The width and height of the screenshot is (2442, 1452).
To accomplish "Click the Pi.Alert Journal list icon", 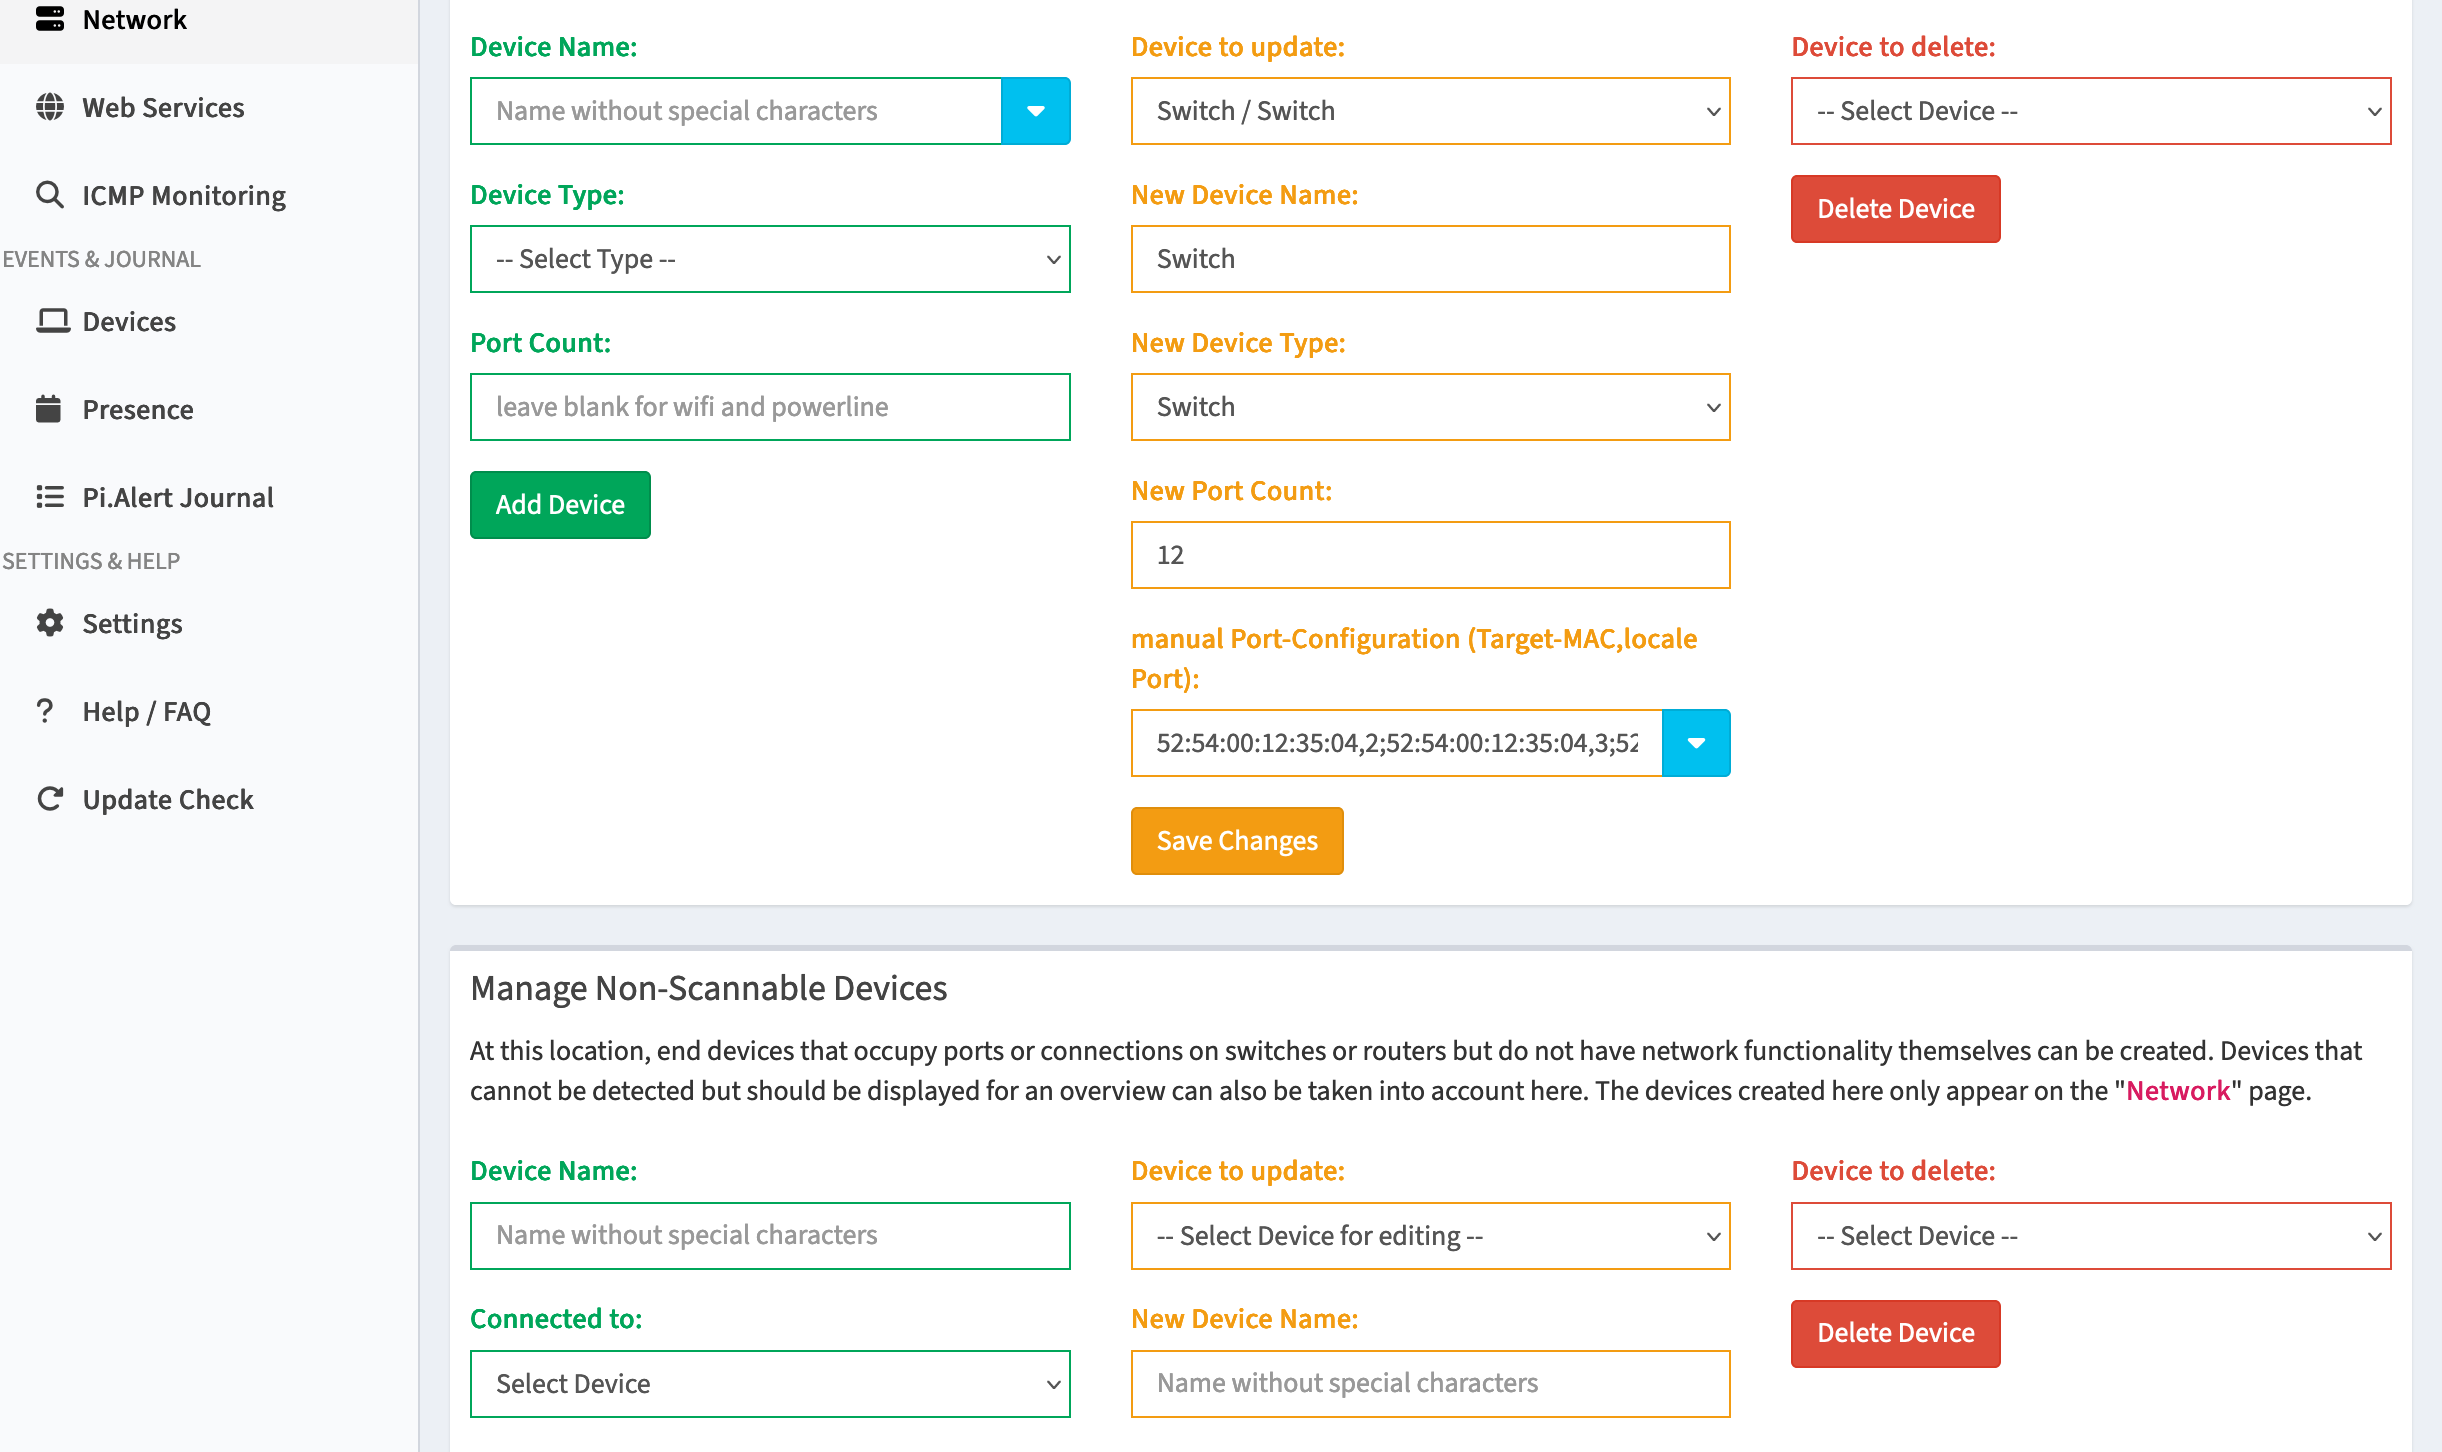I will click(x=49, y=497).
